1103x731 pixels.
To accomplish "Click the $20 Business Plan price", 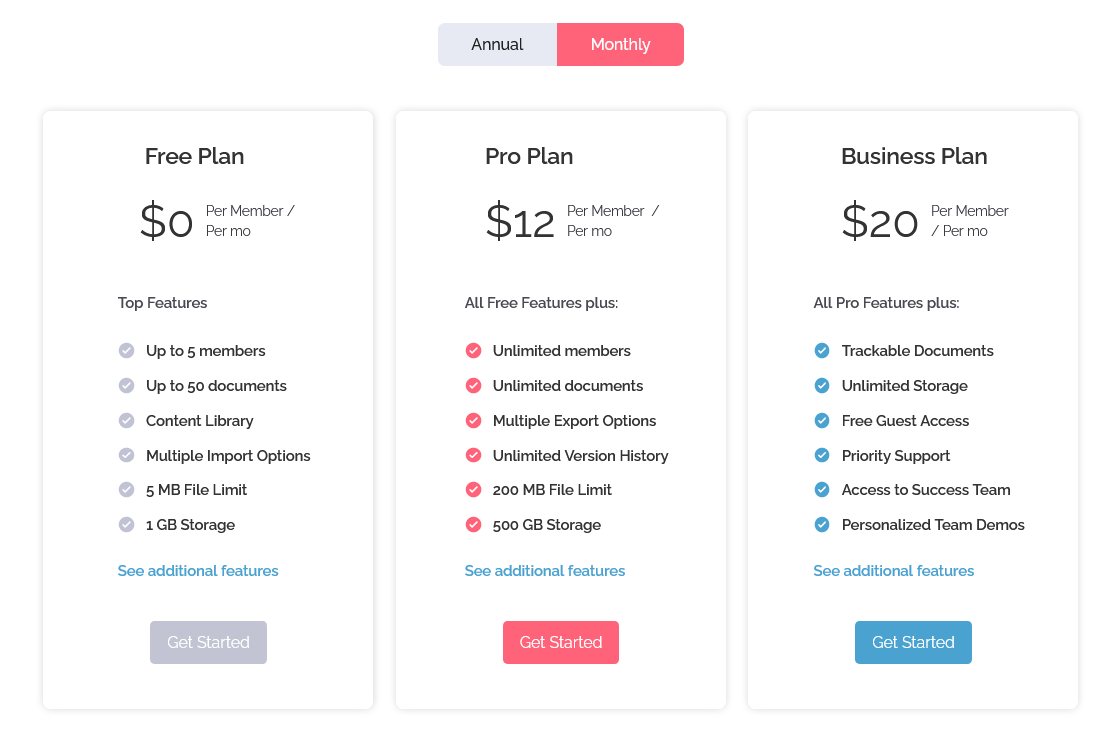I will [880, 221].
